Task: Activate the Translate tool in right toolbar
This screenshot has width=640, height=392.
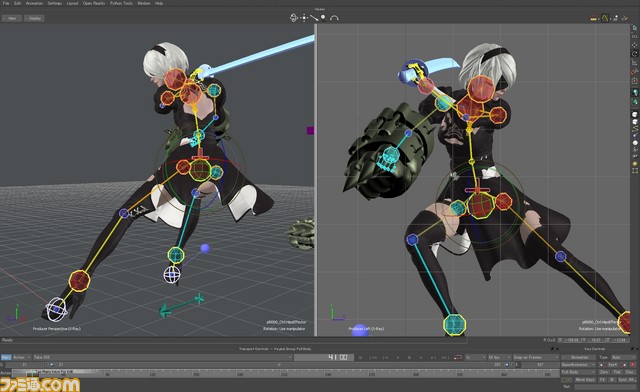Action: click(x=634, y=45)
